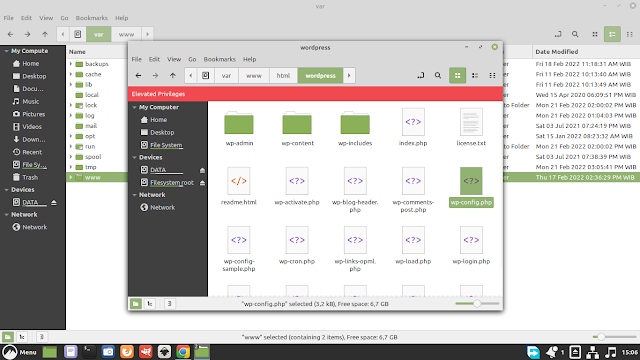Expand the cache folder in var window
The width and height of the screenshot is (640, 360).
[71, 74]
